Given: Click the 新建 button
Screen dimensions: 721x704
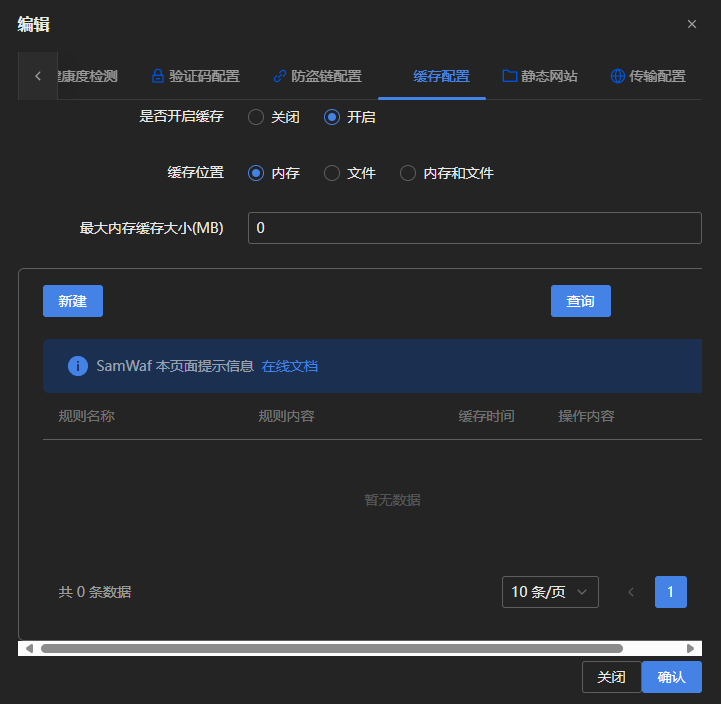Looking at the screenshot, I should point(73,301).
